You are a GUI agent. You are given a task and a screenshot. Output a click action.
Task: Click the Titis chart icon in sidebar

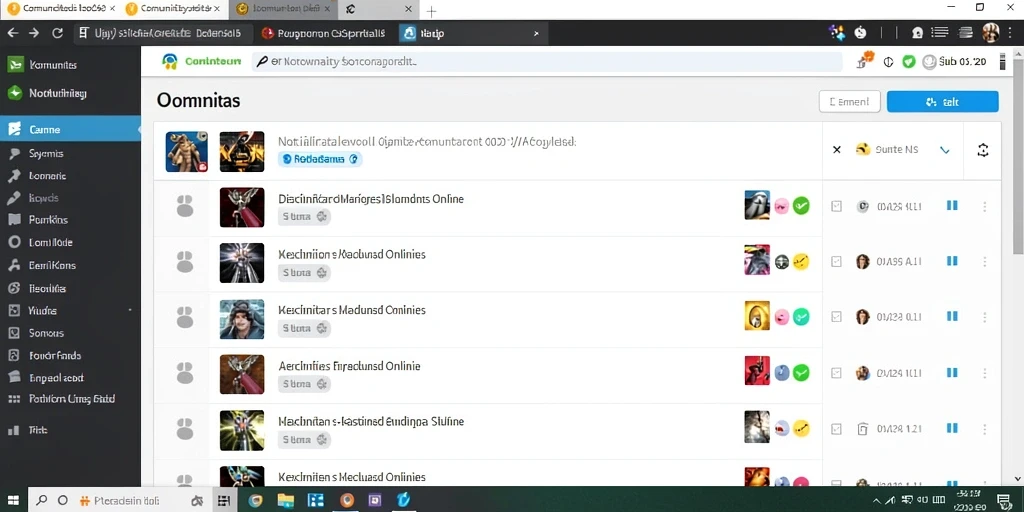coord(14,430)
